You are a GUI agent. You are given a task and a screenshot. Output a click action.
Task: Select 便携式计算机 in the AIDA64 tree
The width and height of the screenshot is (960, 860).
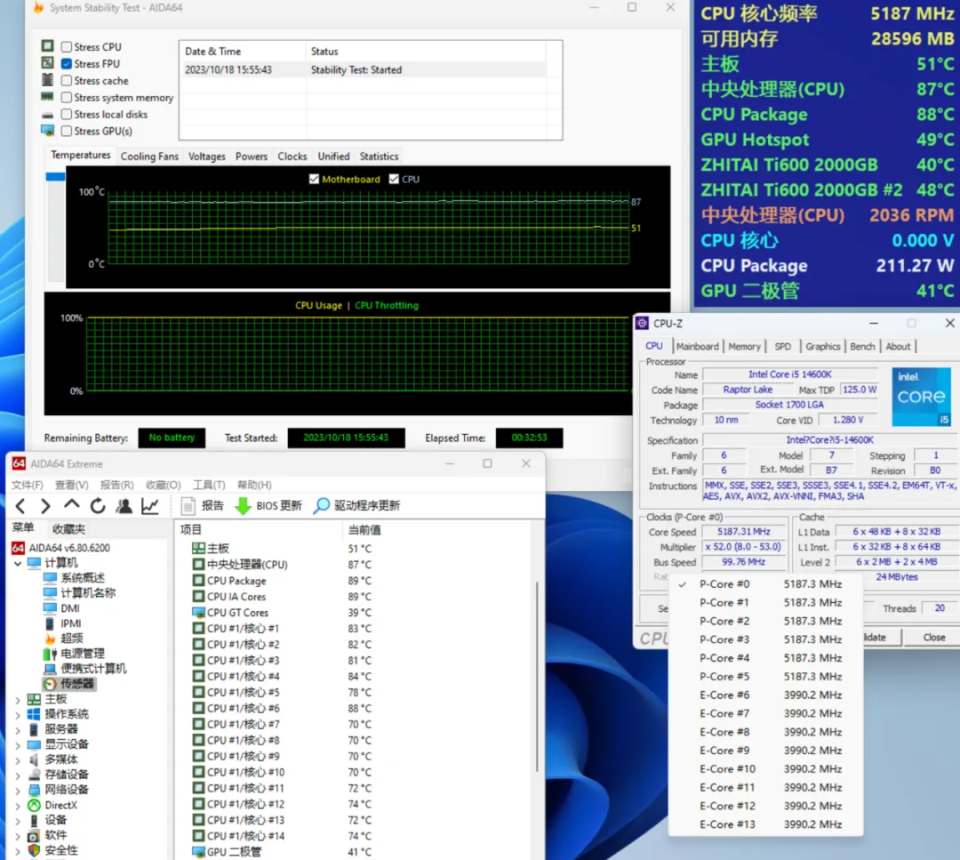(93, 668)
